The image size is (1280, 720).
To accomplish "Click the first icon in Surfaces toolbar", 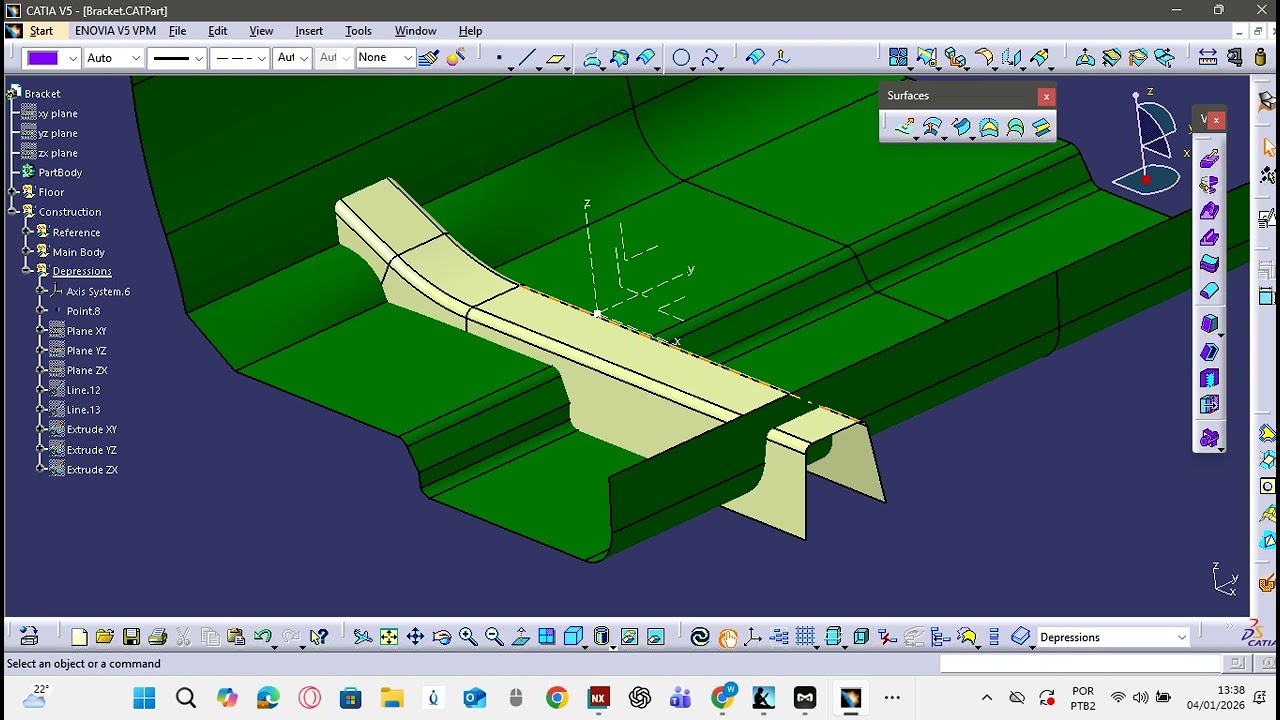I will 905,127.
